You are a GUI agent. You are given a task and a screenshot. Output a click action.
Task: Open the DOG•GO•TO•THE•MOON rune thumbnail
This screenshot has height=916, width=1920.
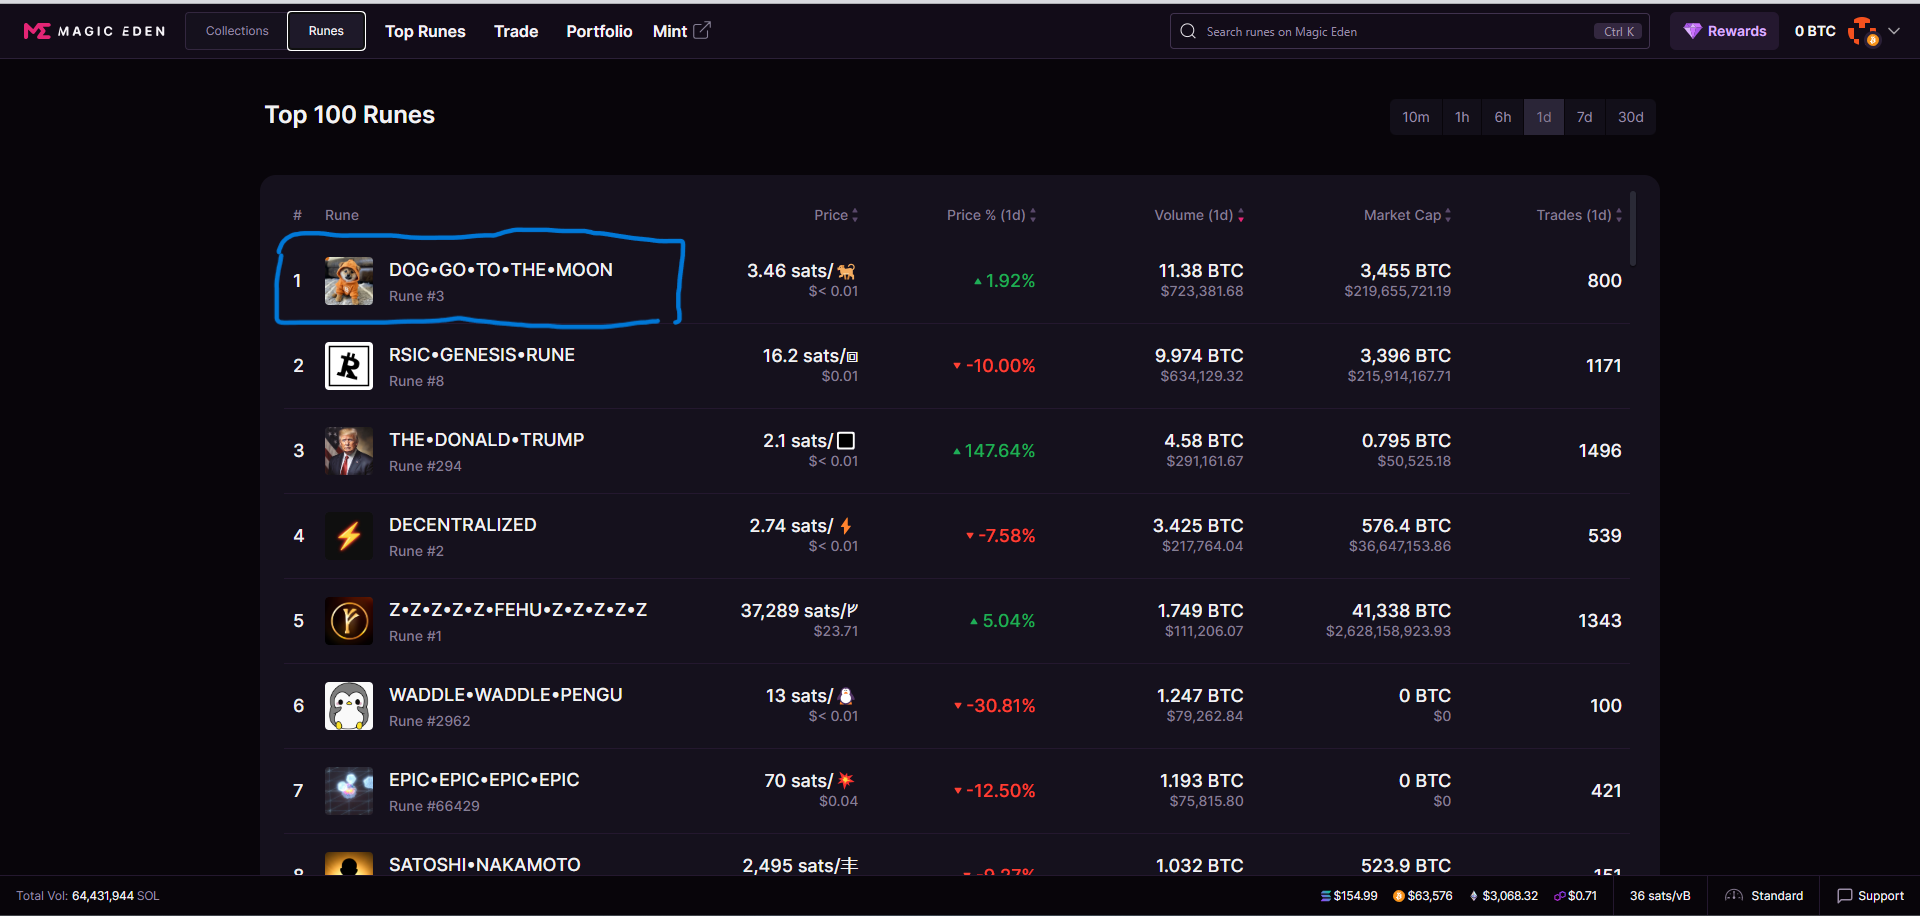(x=349, y=281)
